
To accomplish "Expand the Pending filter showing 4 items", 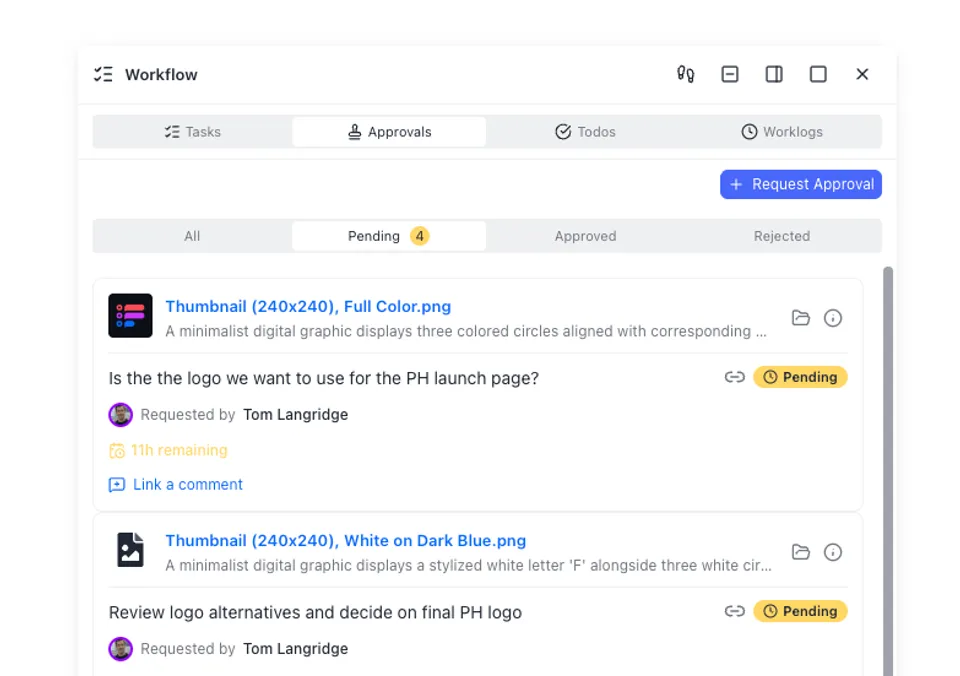I will coord(389,236).
